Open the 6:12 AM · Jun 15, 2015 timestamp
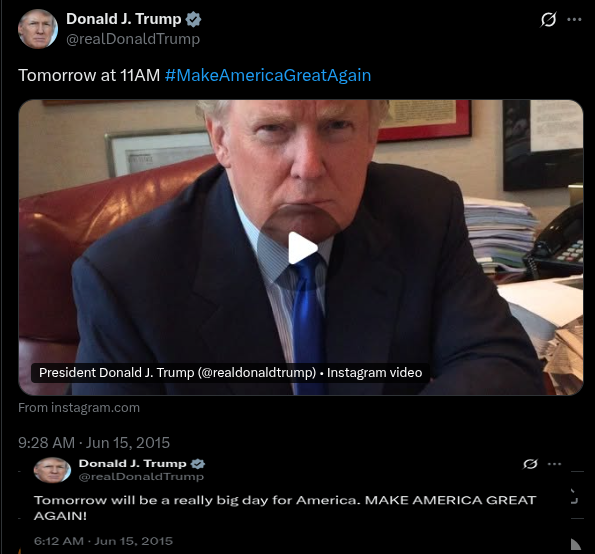The width and height of the screenshot is (595, 554). pos(103,541)
